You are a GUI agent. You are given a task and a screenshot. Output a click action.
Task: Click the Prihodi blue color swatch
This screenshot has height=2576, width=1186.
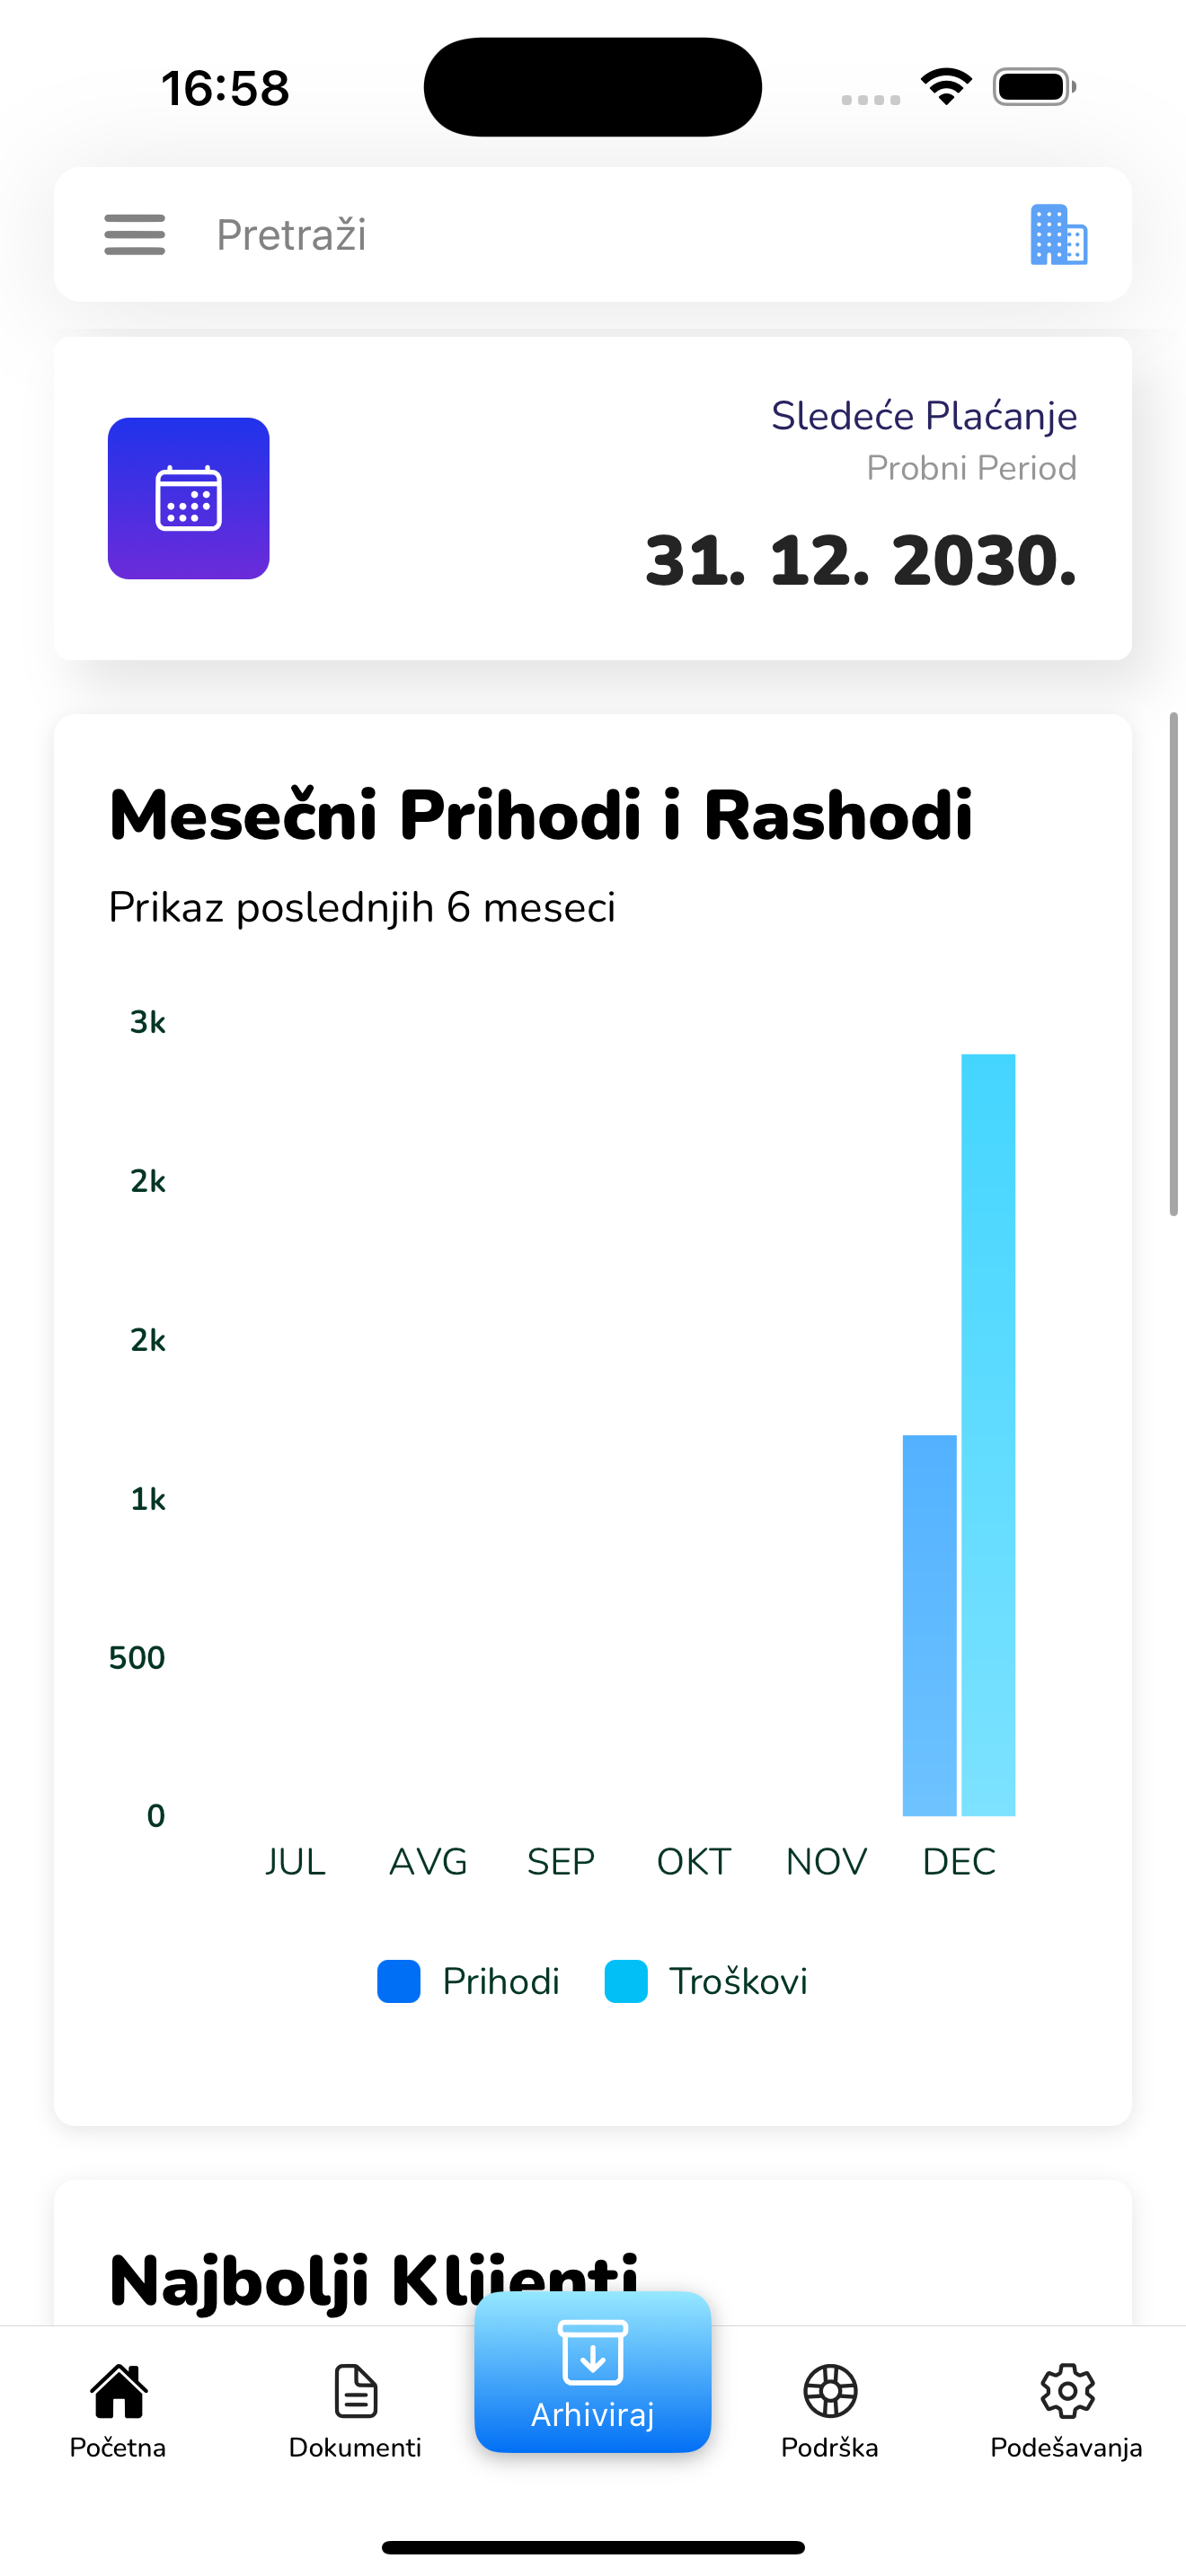click(399, 1981)
